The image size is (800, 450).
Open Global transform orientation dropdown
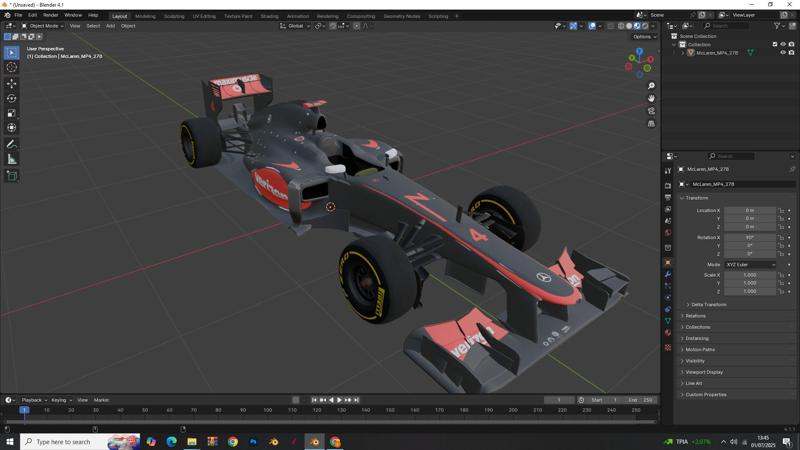(295, 26)
